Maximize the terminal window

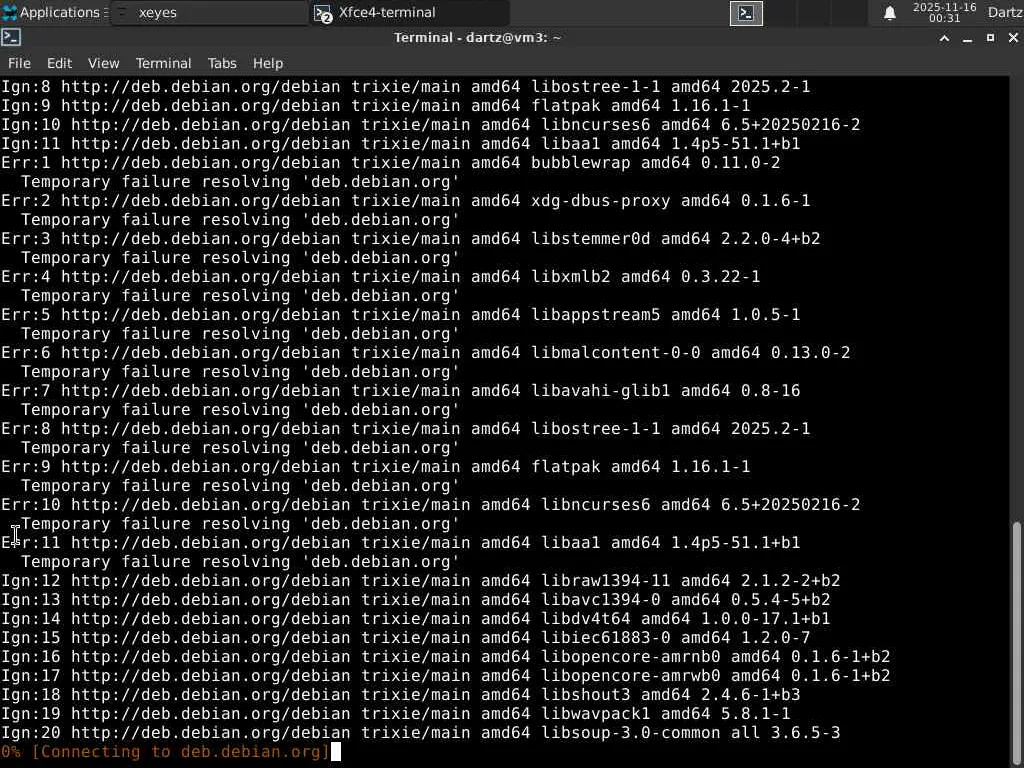pos(990,39)
